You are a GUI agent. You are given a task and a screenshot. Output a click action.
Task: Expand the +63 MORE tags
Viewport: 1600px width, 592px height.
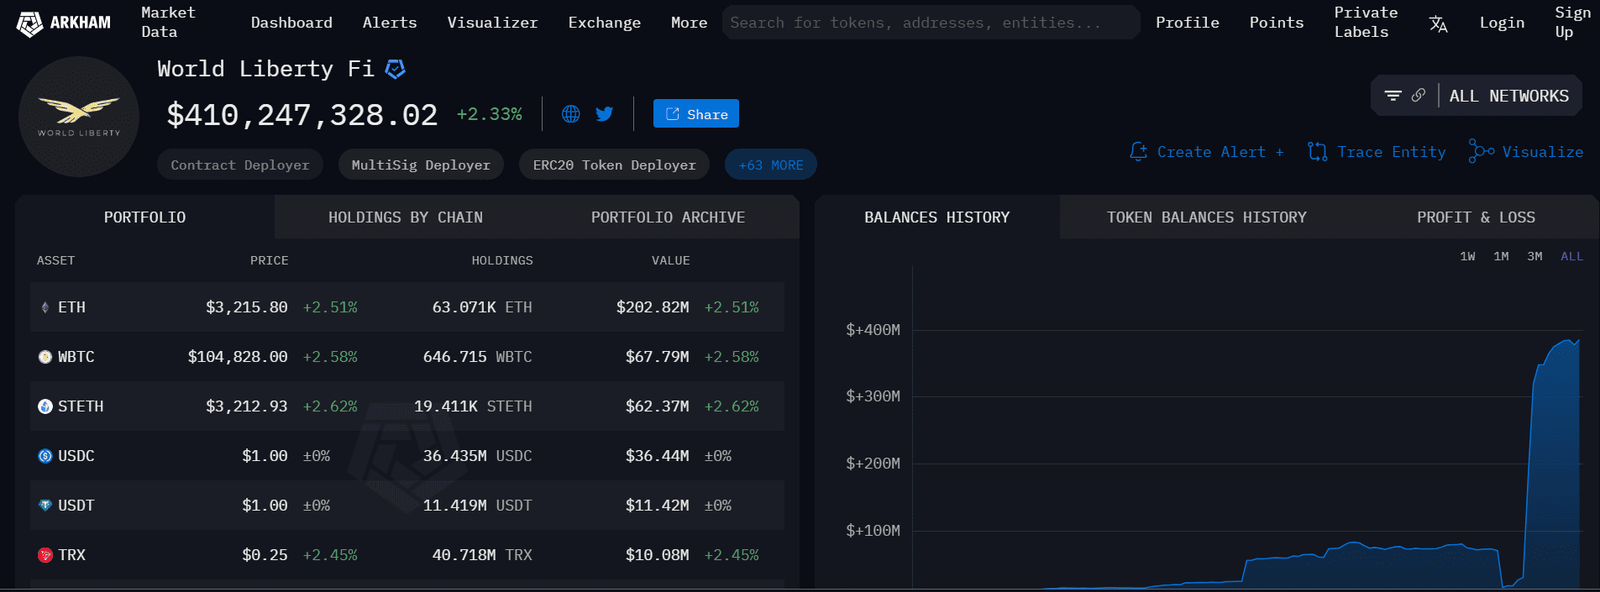770,165
